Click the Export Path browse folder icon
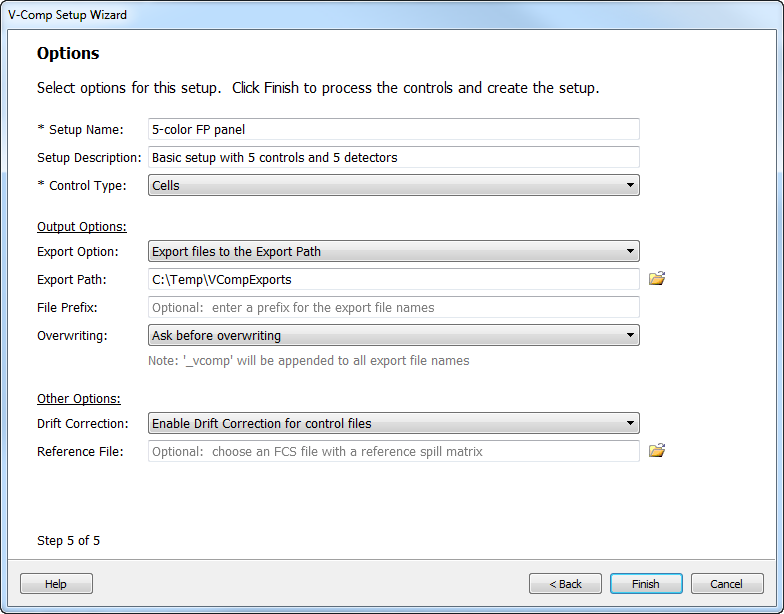 pos(657,279)
